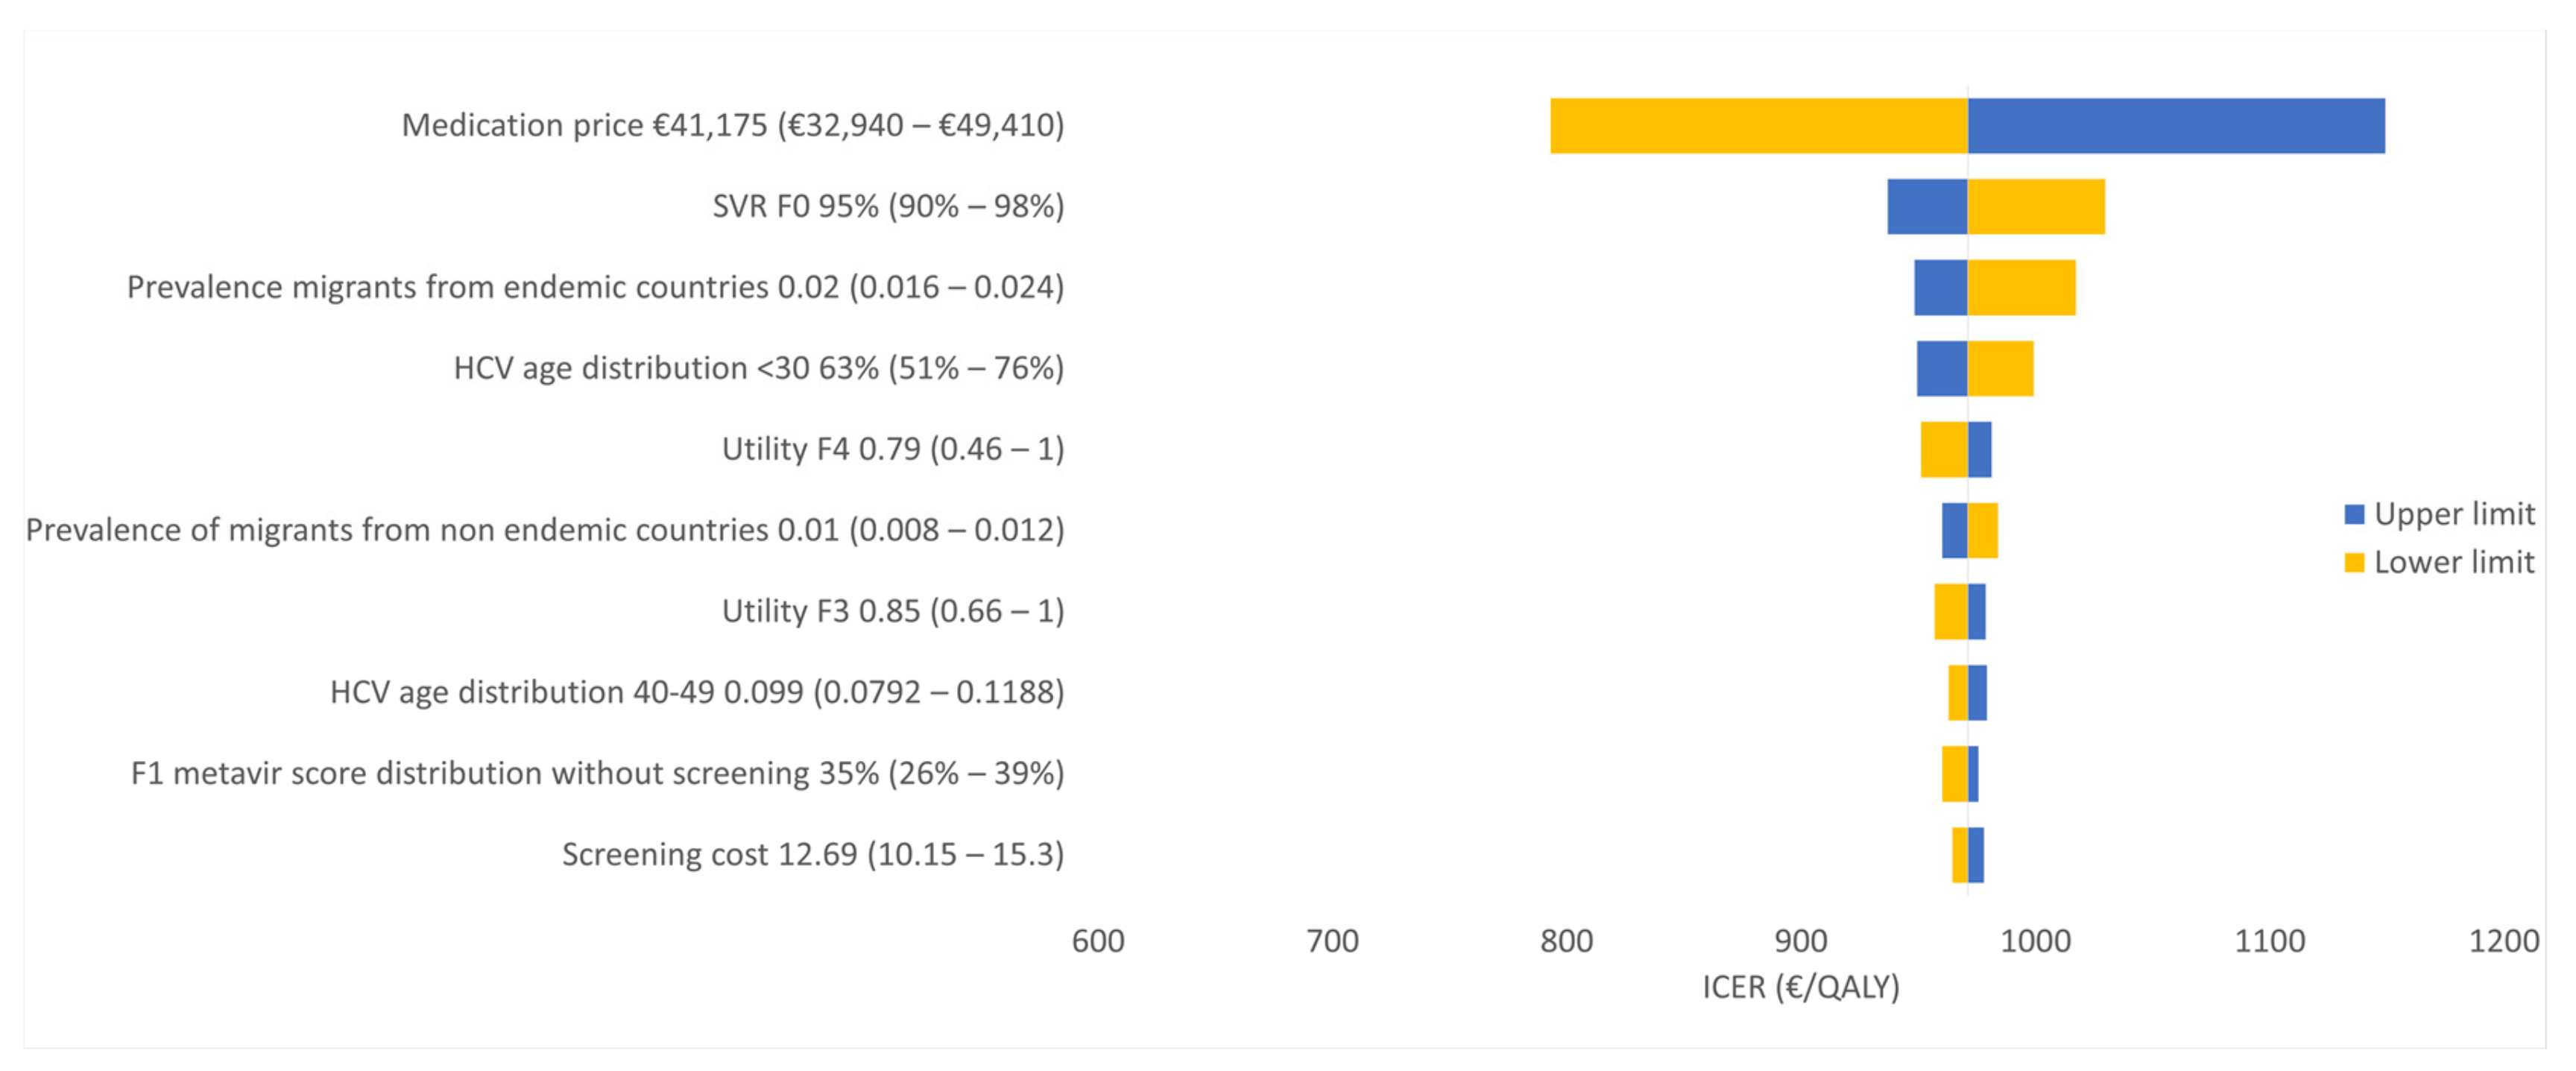Select the Upper limit legend label

coord(2454,514)
